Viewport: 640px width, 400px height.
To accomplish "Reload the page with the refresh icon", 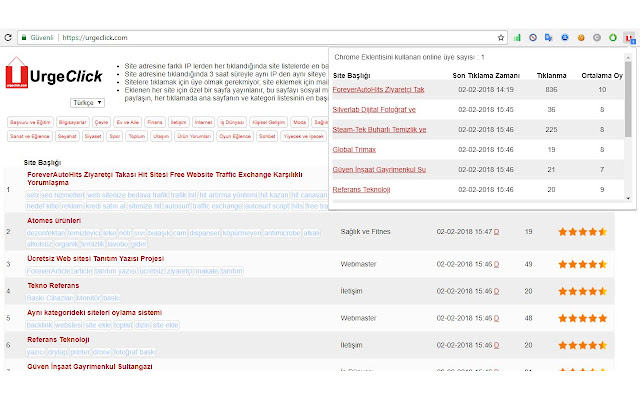I will (8, 38).
